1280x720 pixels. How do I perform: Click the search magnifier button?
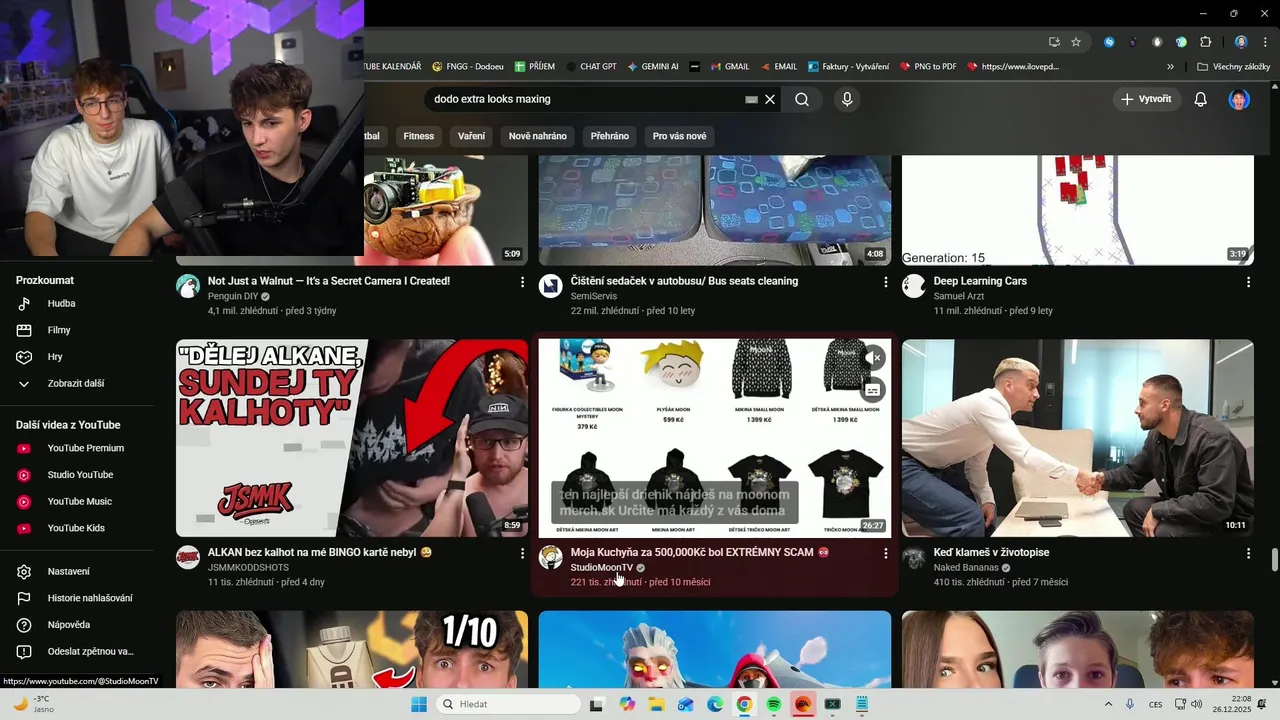802,99
